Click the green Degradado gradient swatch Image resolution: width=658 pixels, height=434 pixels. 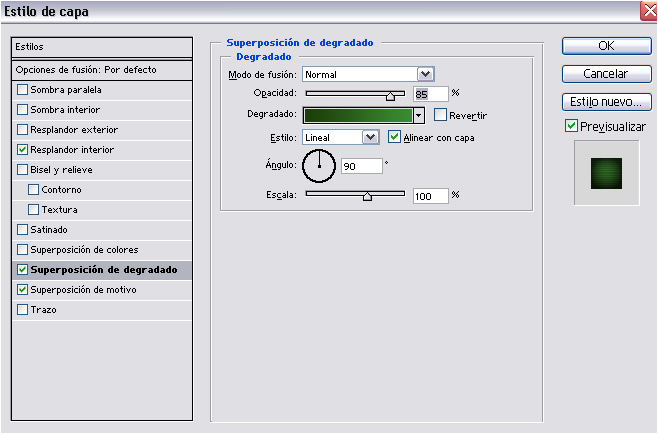pos(357,116)
